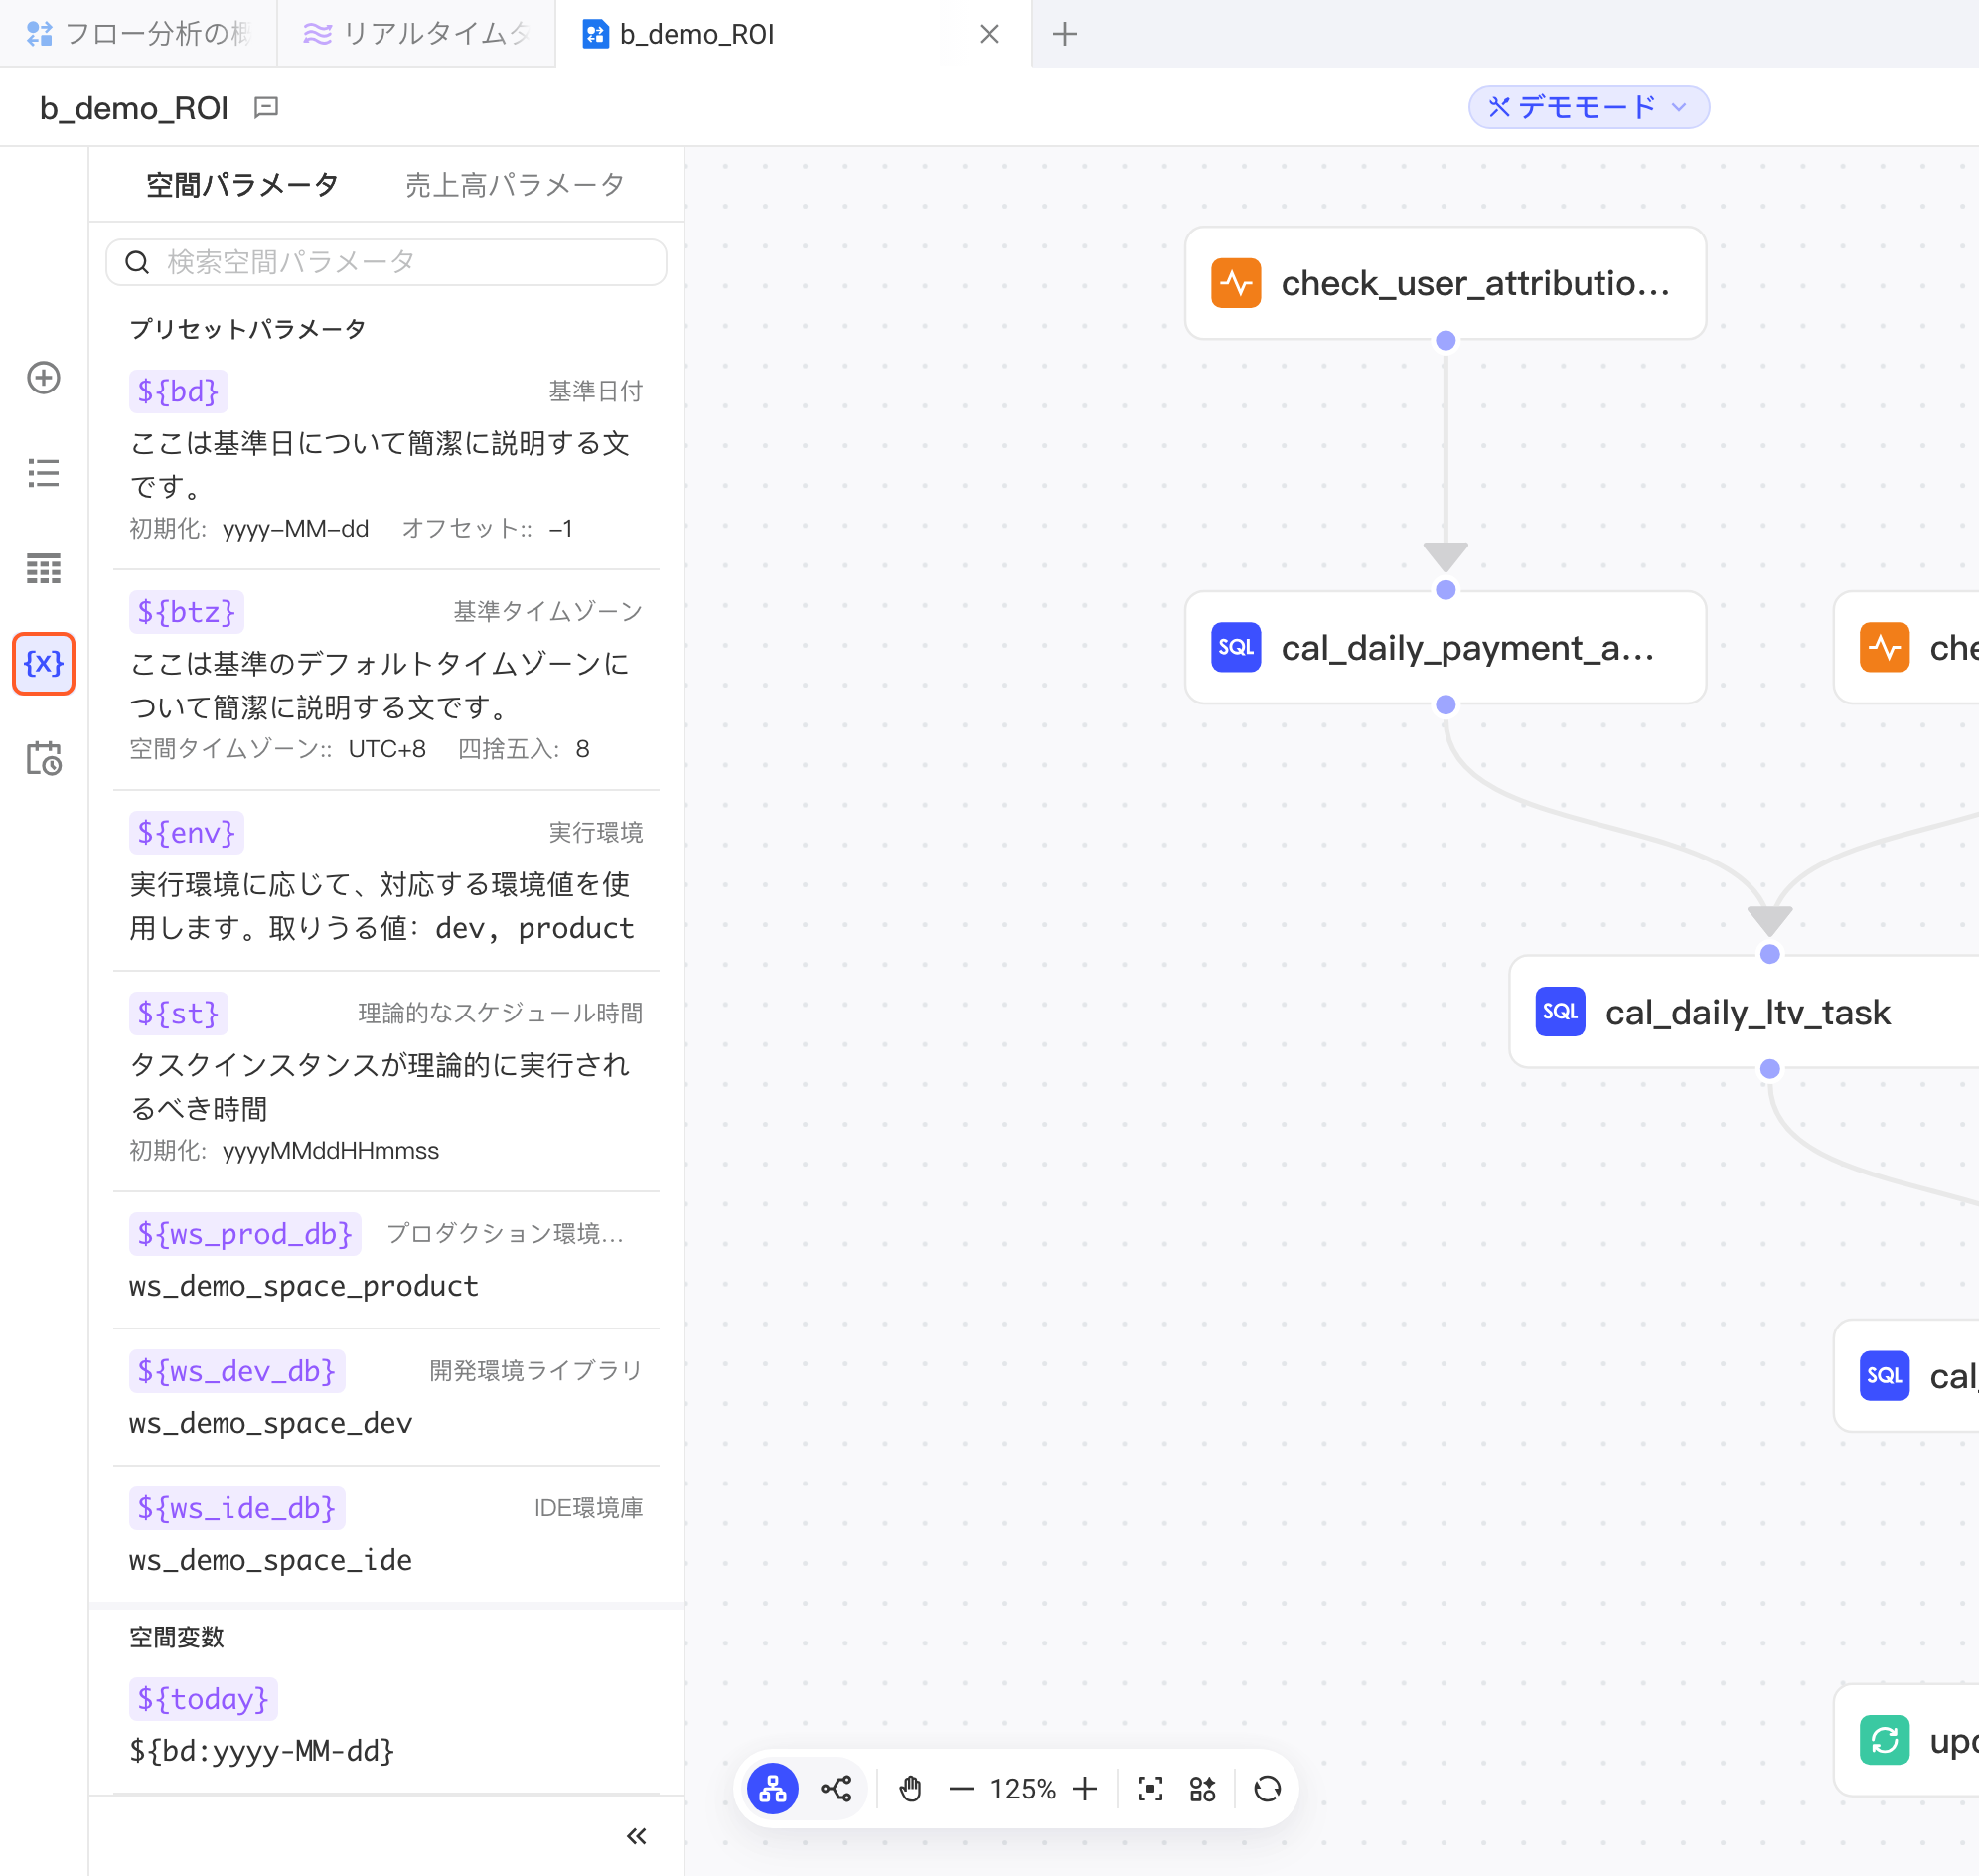This screenshot has width=1979, height=1876.
Task: Switch to 売上高パラメータ tab
Action: [514, 184]
